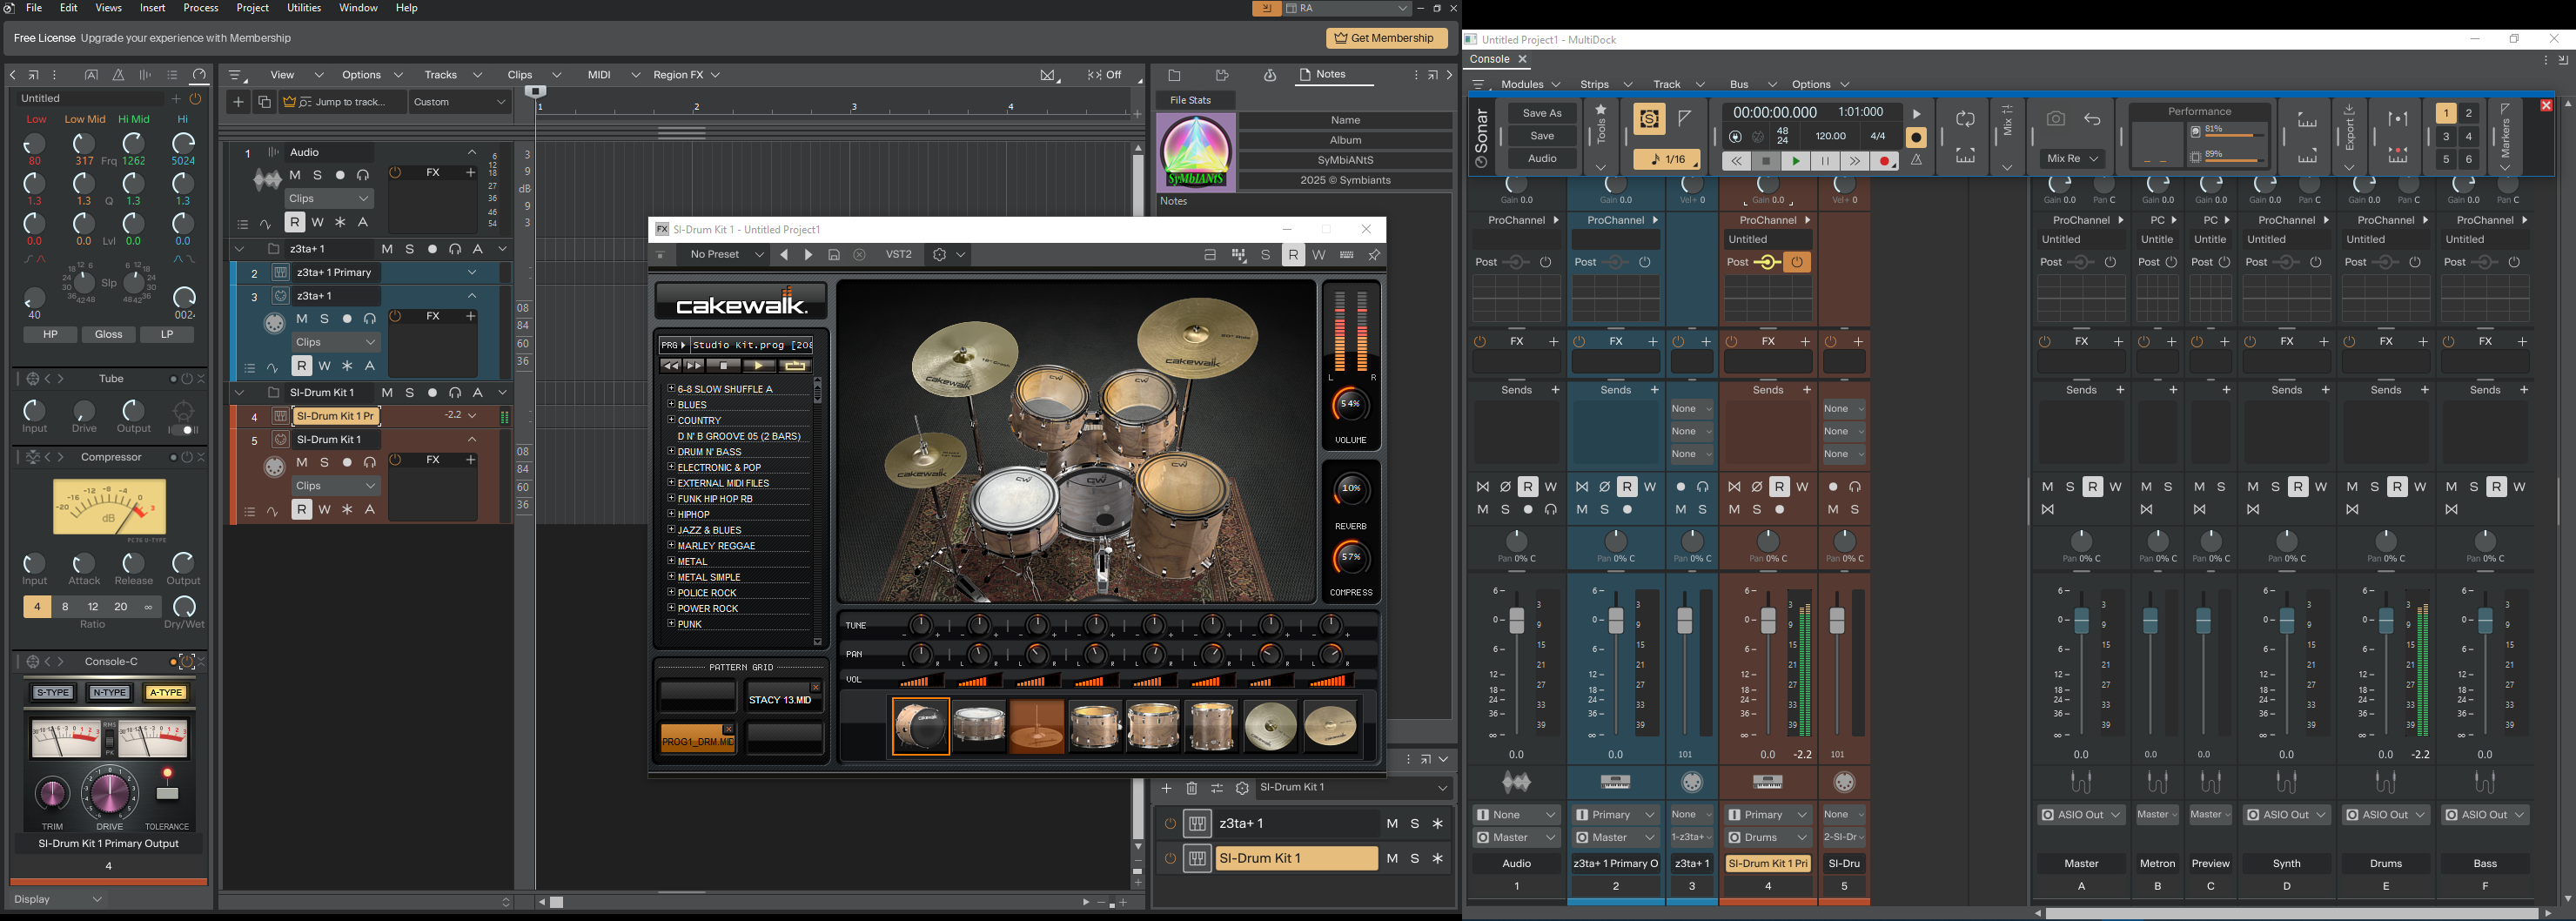Expand the BLUES pattern folder
The height and width of the screenshot is (921, 2576).
point(672,405)
